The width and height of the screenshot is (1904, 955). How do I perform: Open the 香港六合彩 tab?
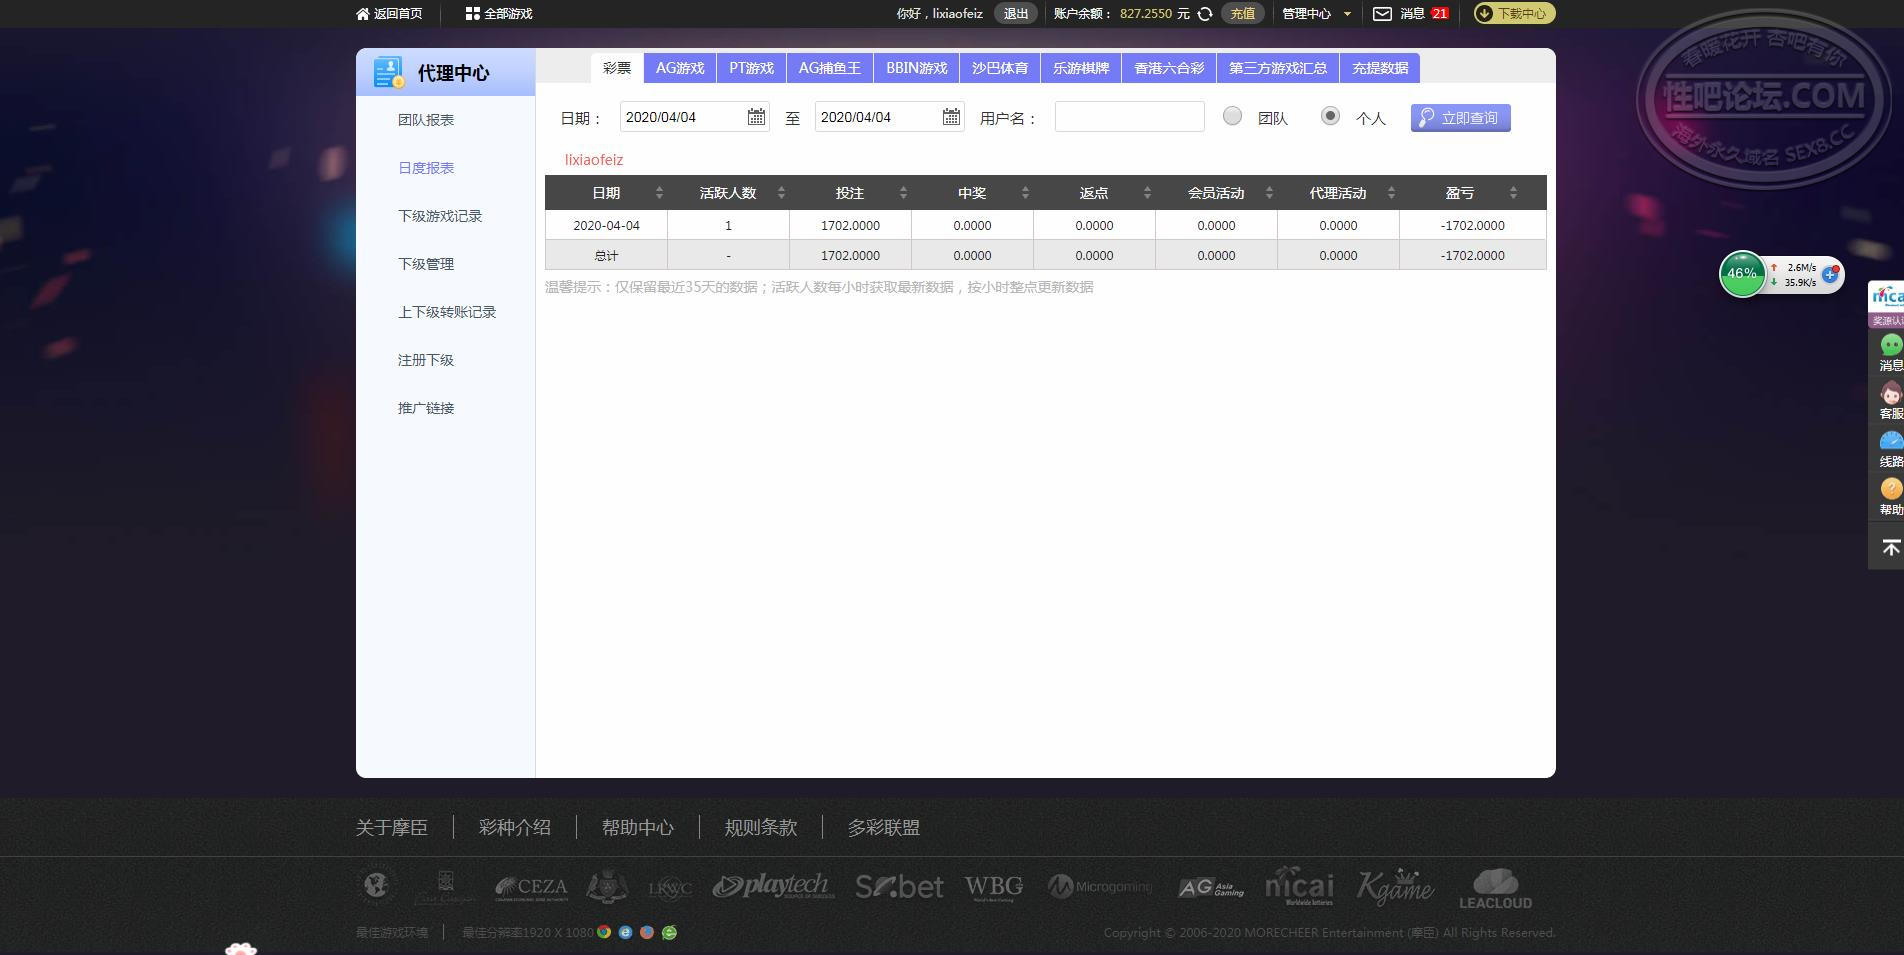1169,68
